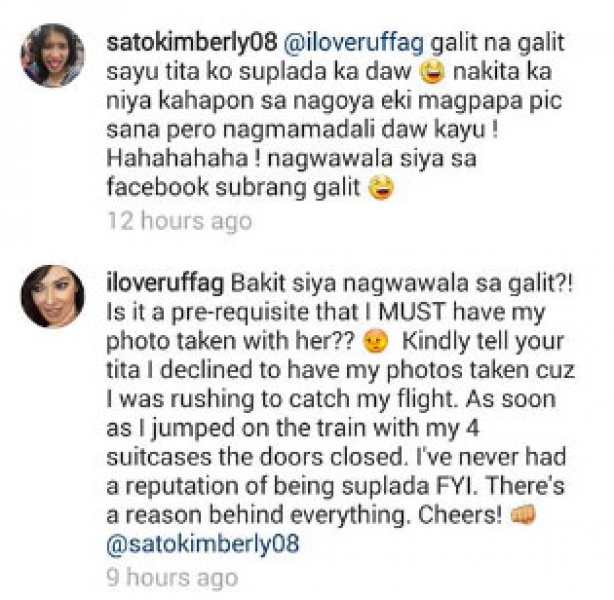Click the fist bump emoji after 'Cheers!'
The image size is (614, 600).
click(x=523, y=514)
